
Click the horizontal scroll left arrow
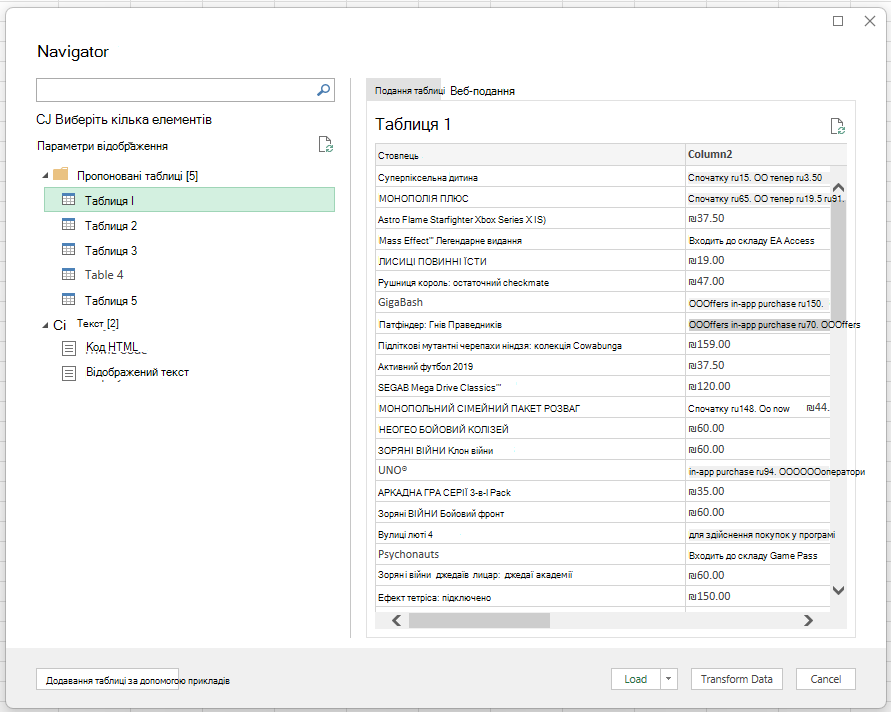[397, 621]
